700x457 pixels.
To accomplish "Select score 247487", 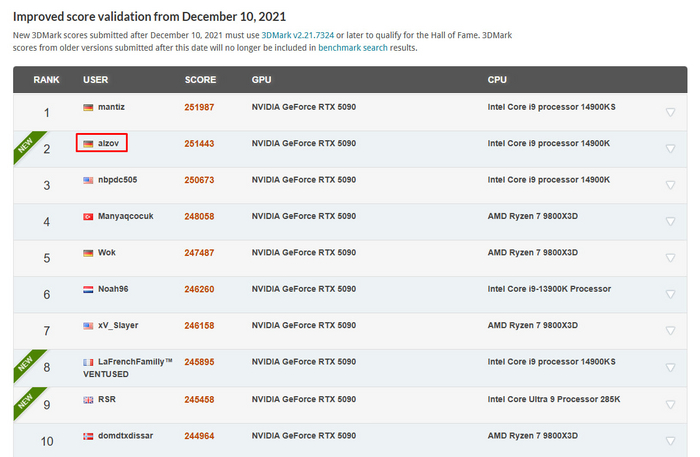I will coord(199,253).
